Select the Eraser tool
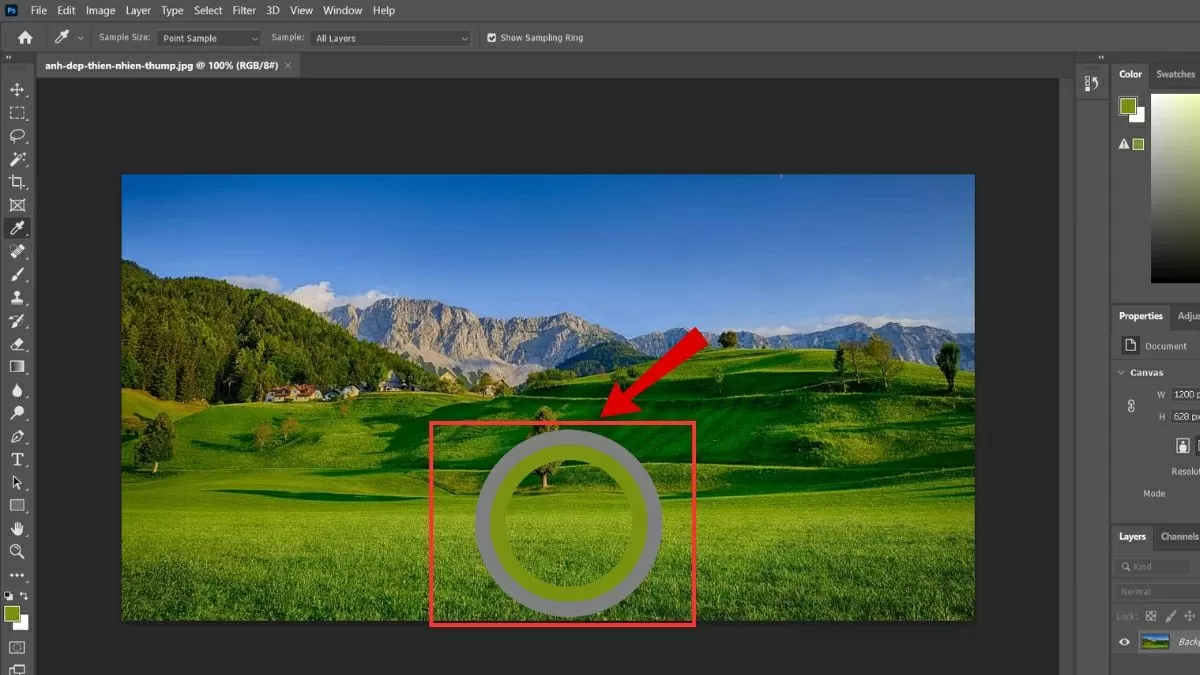1200x675 pixels. click(x=17, y=344)
